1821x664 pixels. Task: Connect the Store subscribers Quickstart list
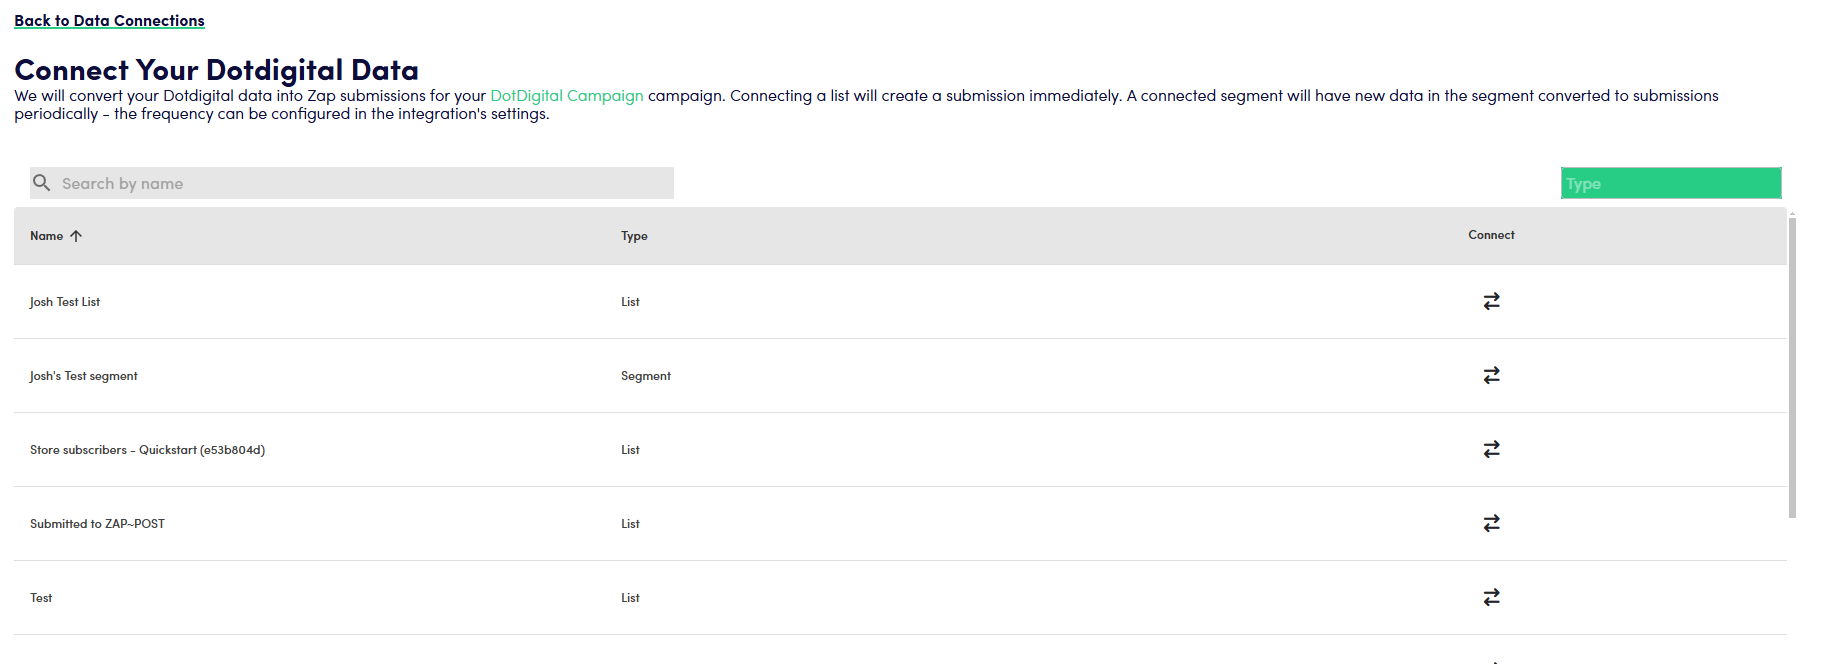[1491, 449]
